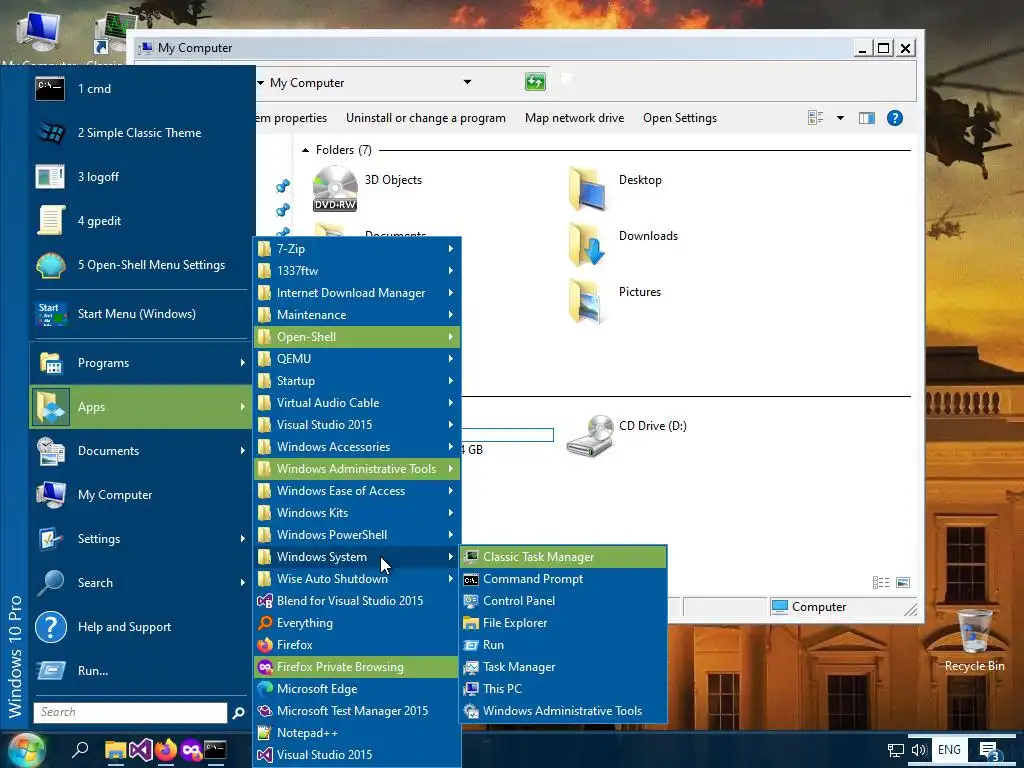Click Map network drive

point(575,118)
